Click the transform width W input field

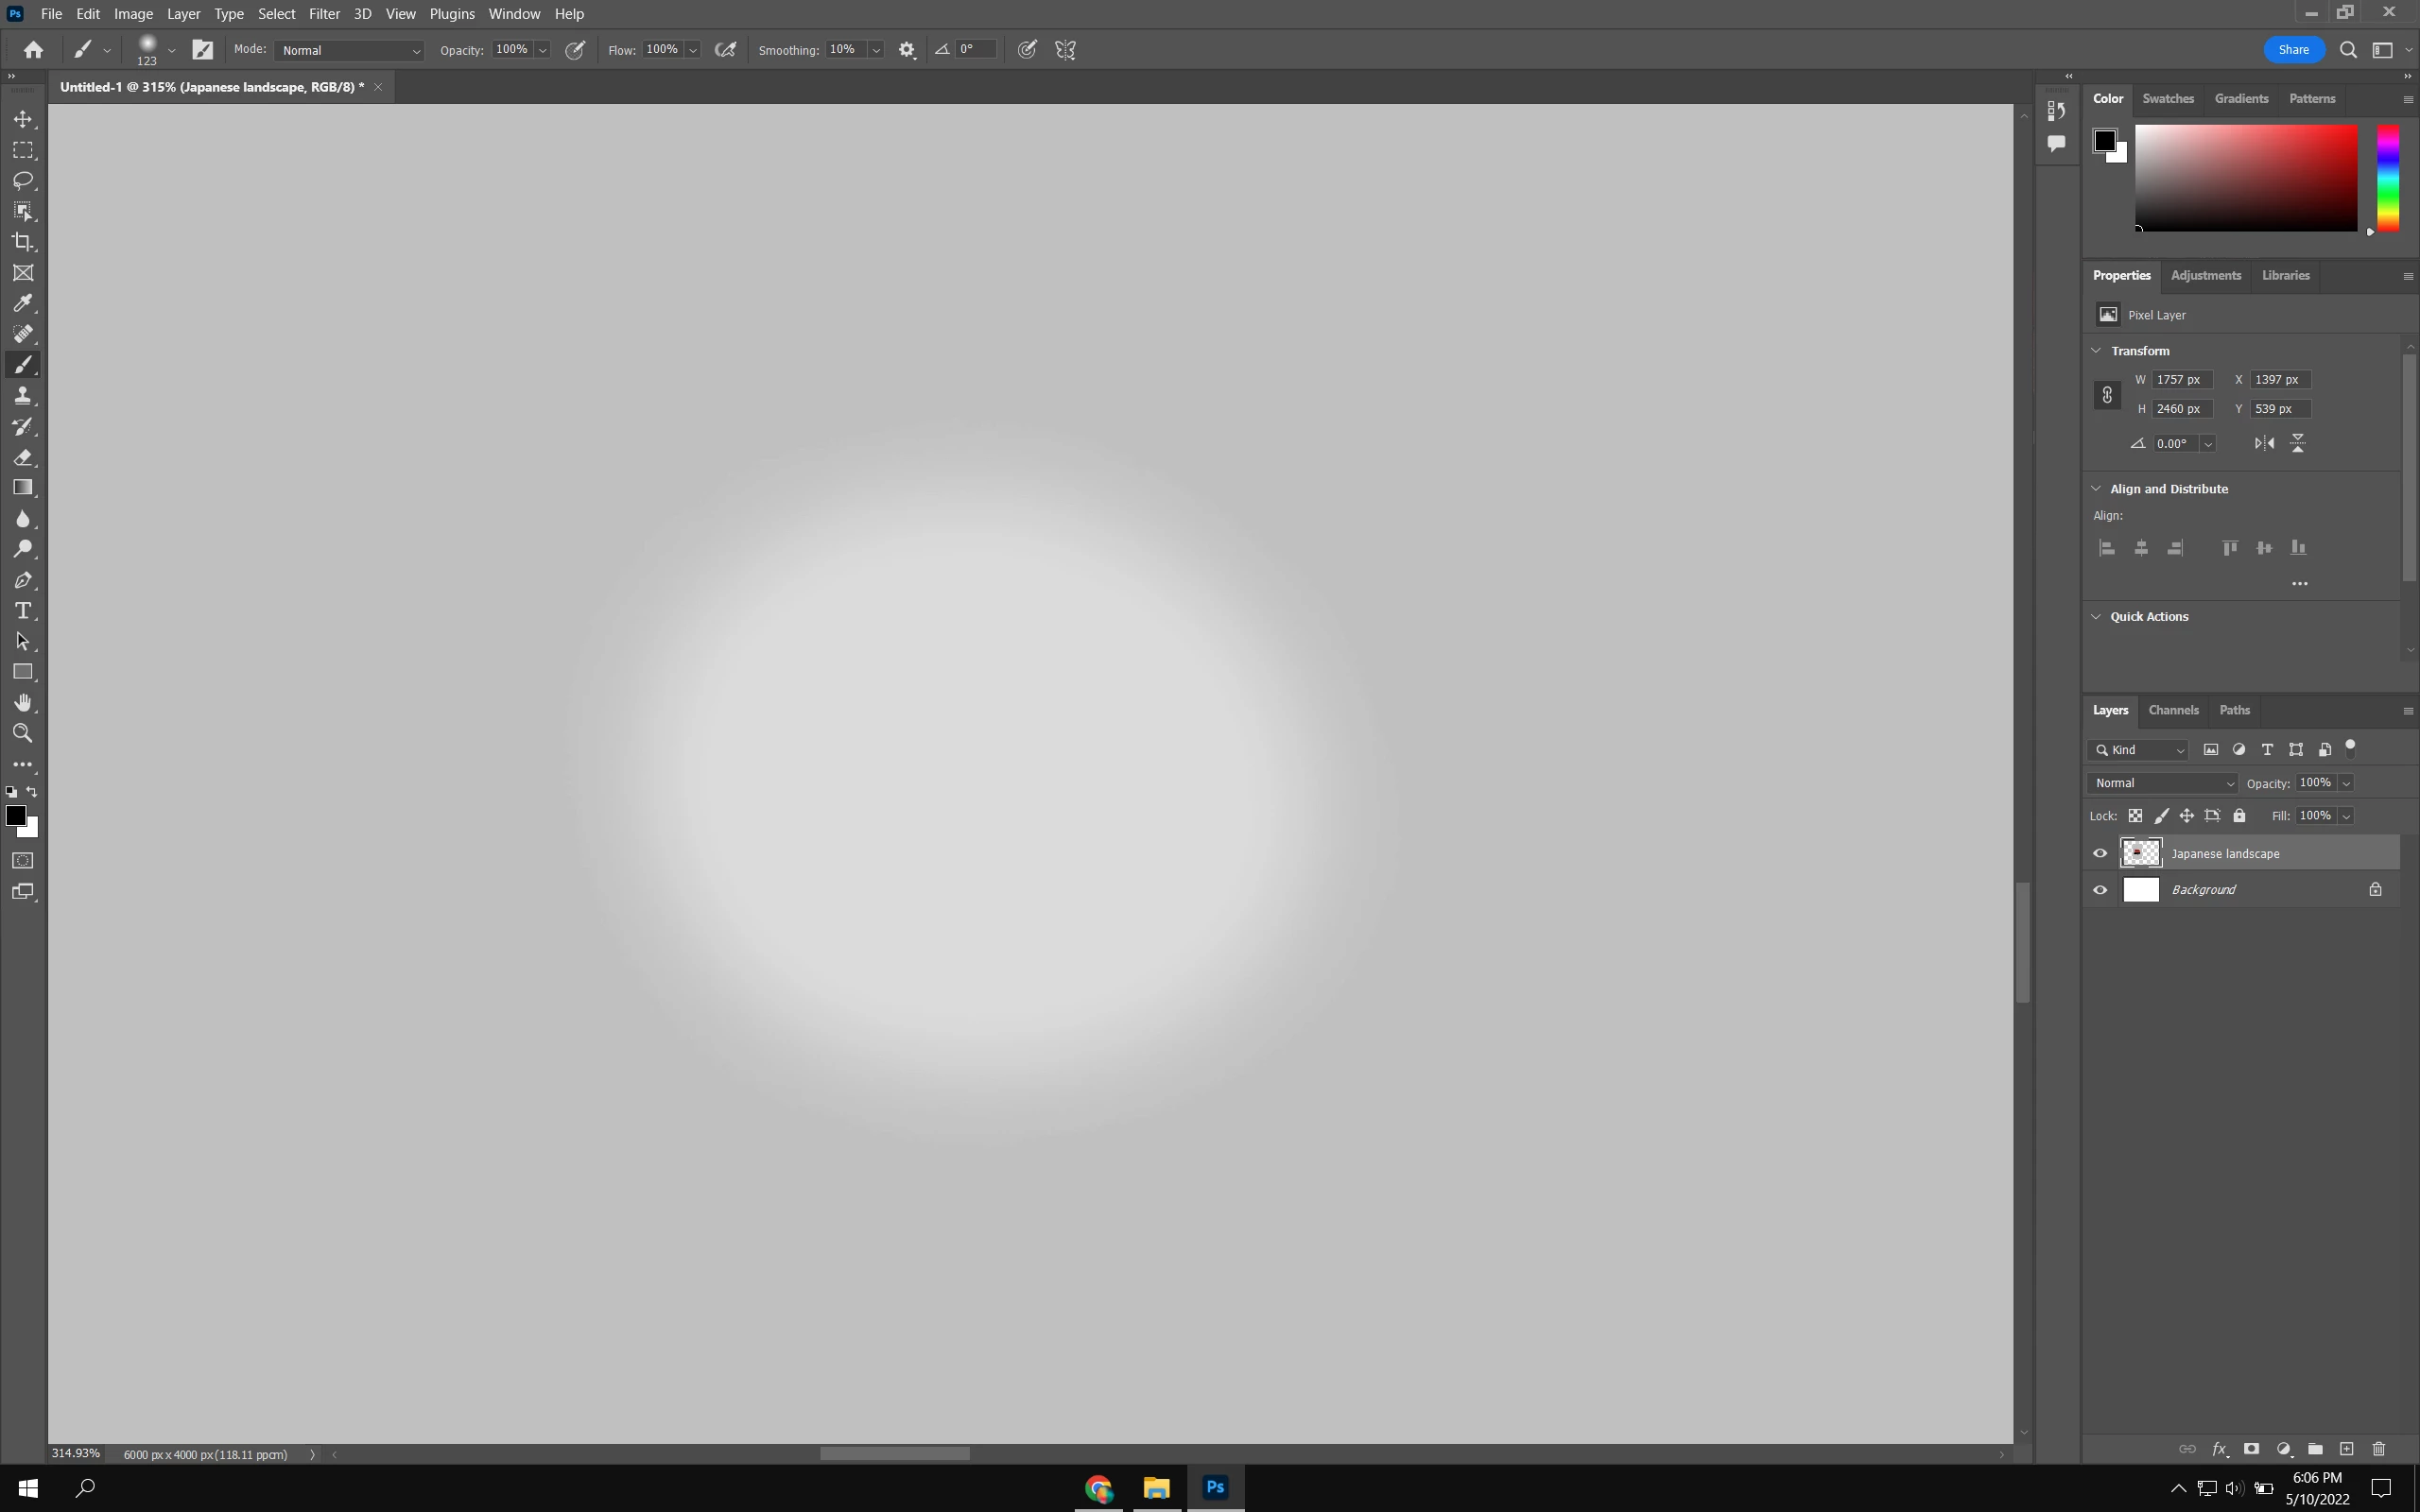click(x=2181, y=380)
